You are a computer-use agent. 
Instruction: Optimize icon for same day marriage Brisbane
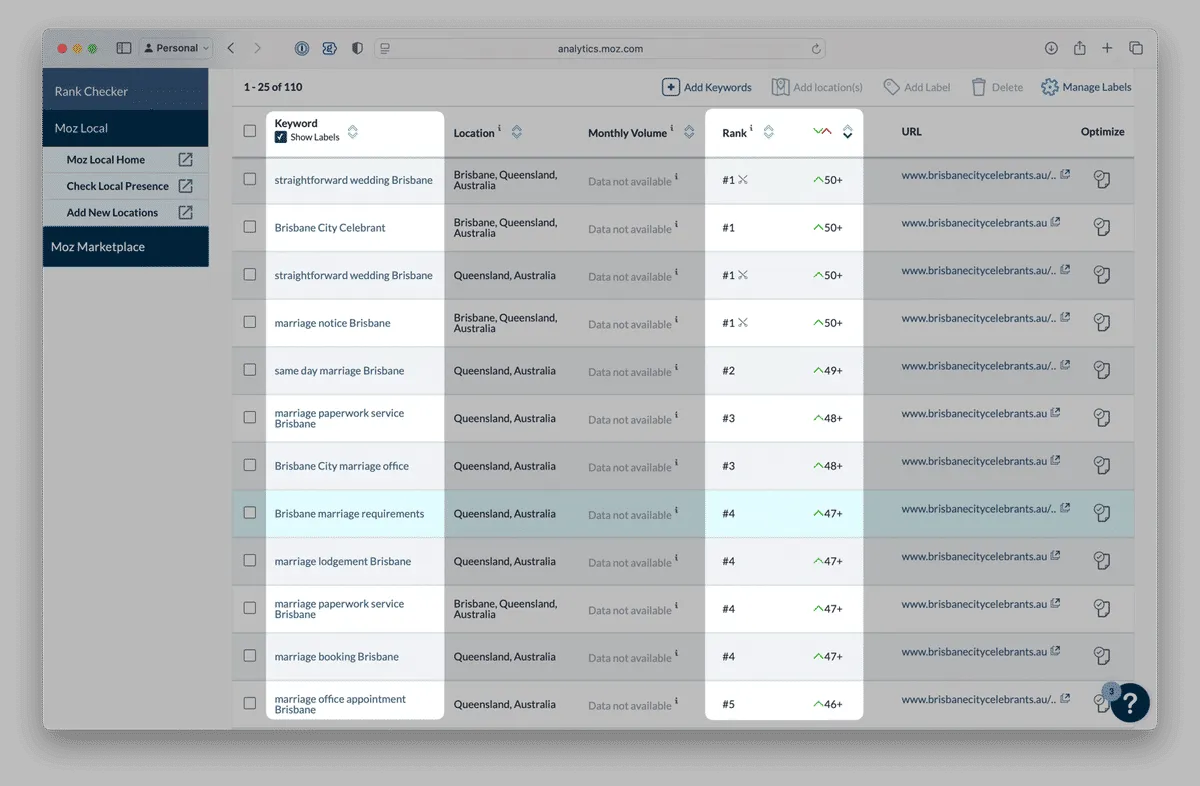click(1102, 370)
